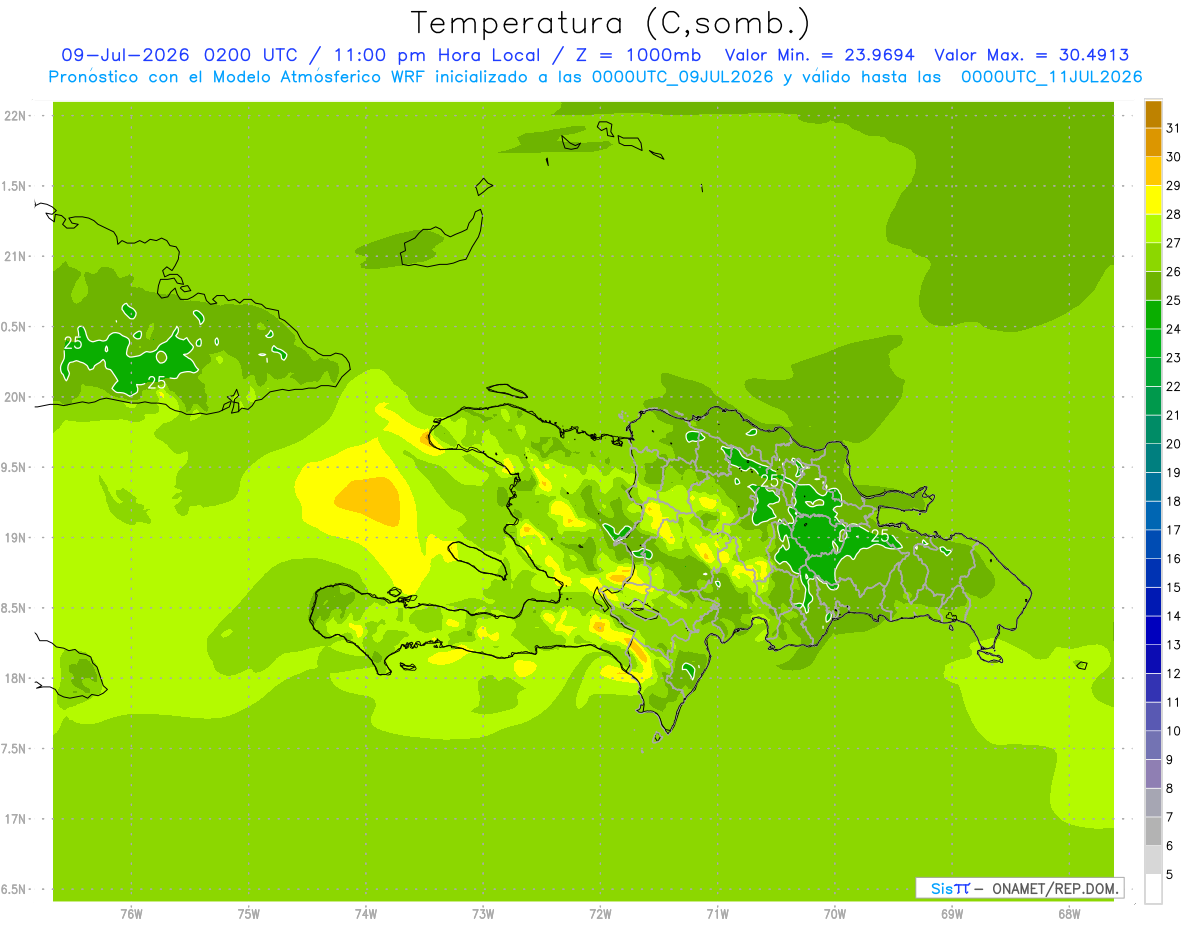1200x927 pixels.
Task: Click the yellow swatch between 28 and 29
Action: (x=1153, y=200)
